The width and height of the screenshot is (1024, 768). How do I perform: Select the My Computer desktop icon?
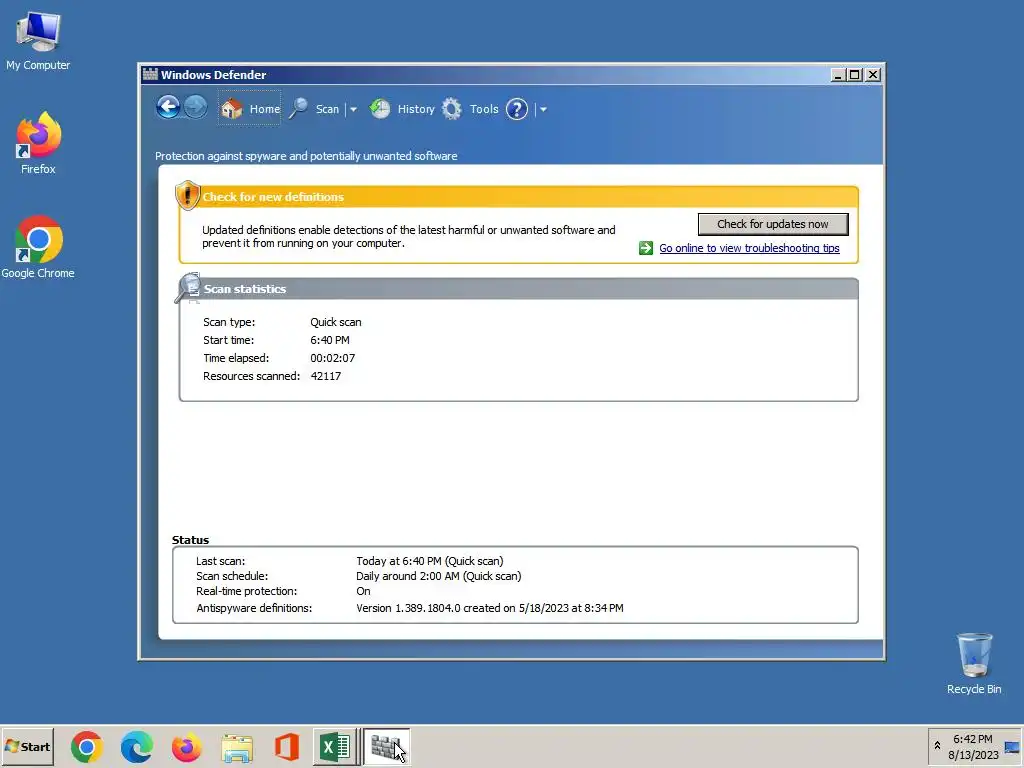[x=38, y=40]
